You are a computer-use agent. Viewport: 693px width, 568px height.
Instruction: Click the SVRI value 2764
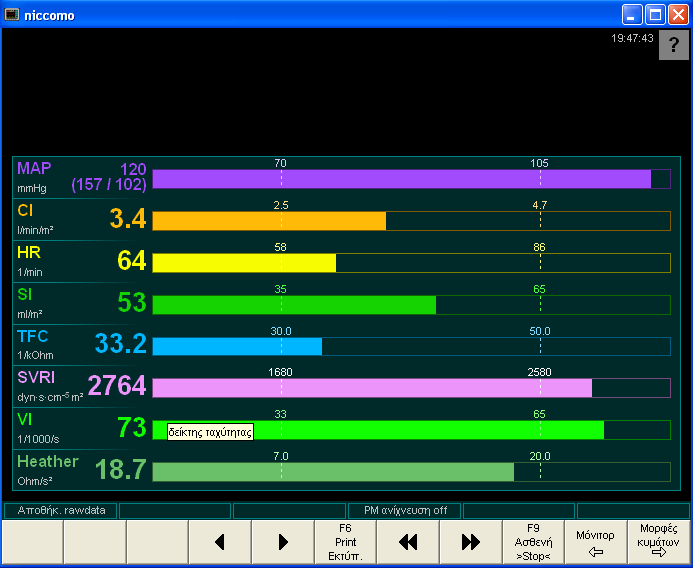117,385
